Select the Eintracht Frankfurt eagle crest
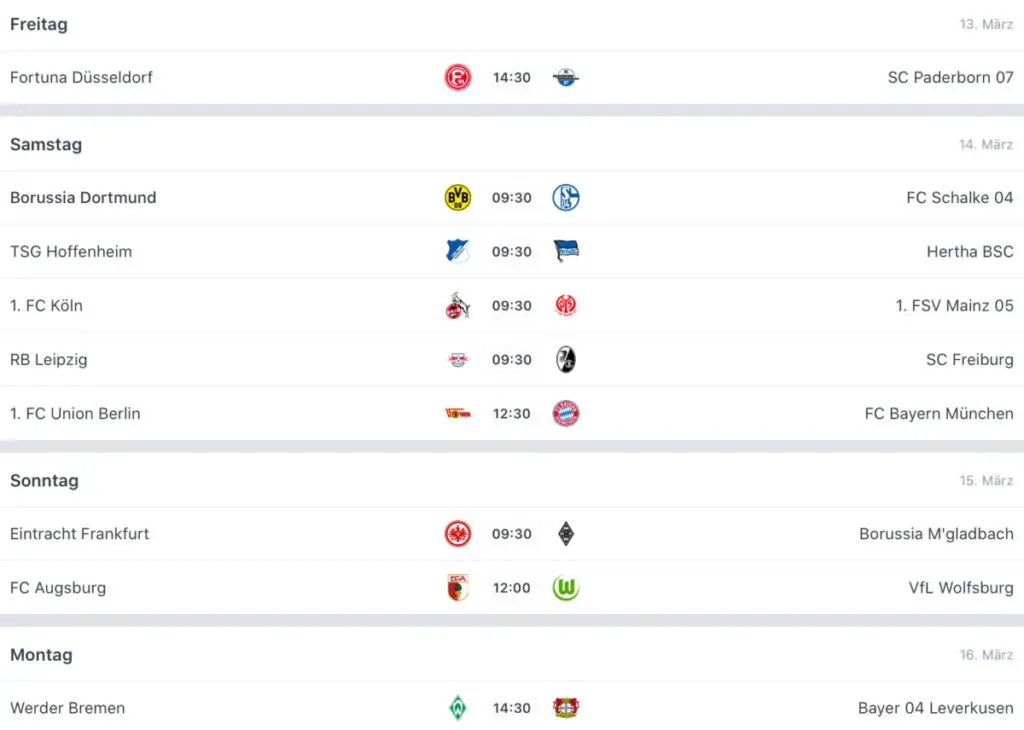This screenshot has width=1024, height=730. click(458, 534)
